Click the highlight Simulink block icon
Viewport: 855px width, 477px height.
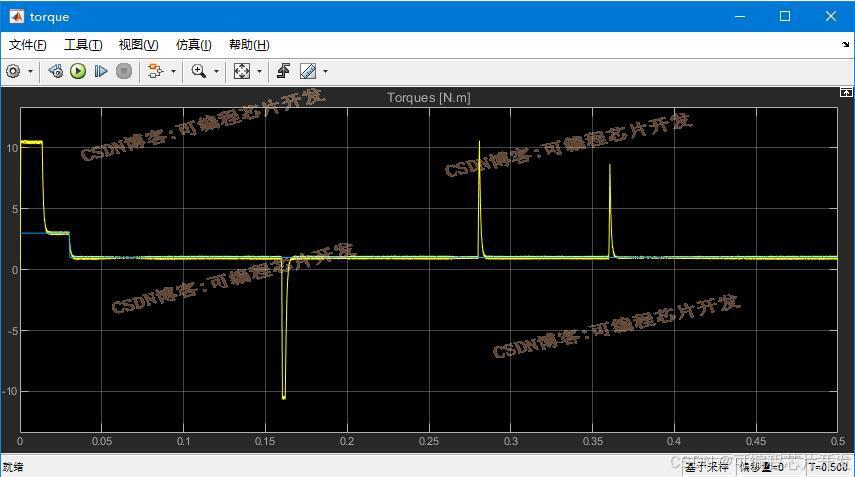154,71
